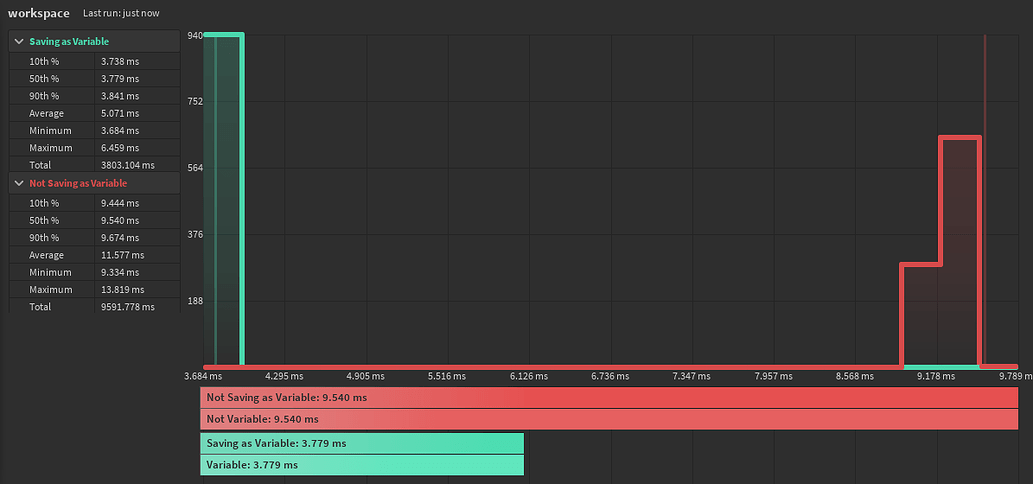Click the green Variable: 3.779 ms bar

pyautogui.click(x=362, y=465)
